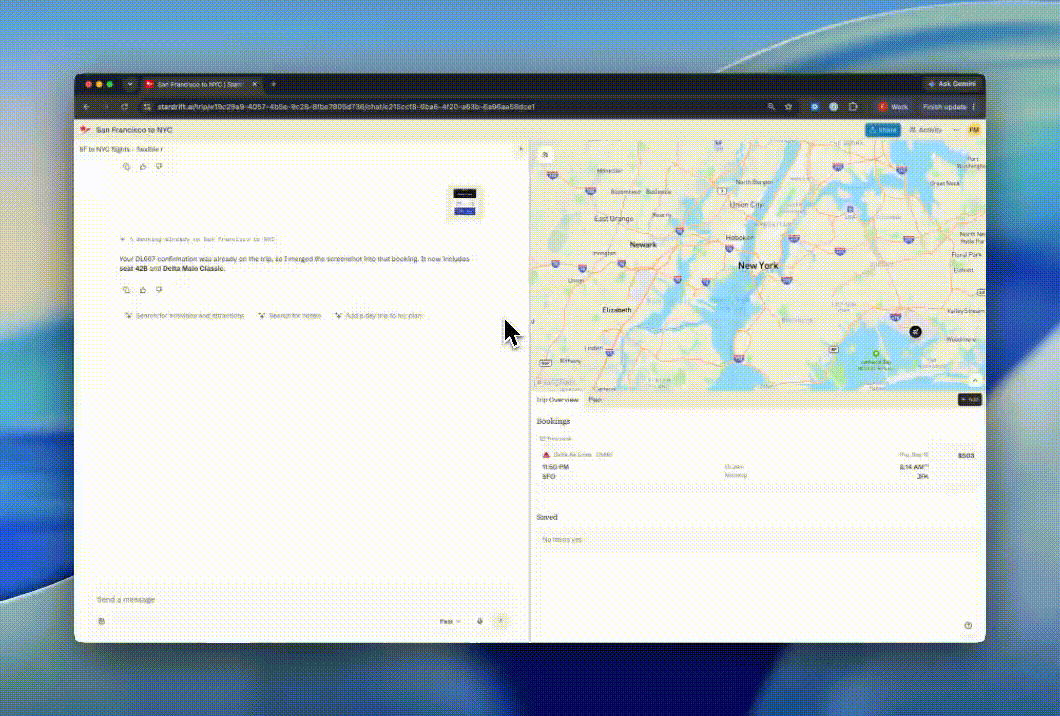The image size is (1060, 716).
Task: Click the Bookings heading
Action: pyautogui.click(x=553, y=421)
